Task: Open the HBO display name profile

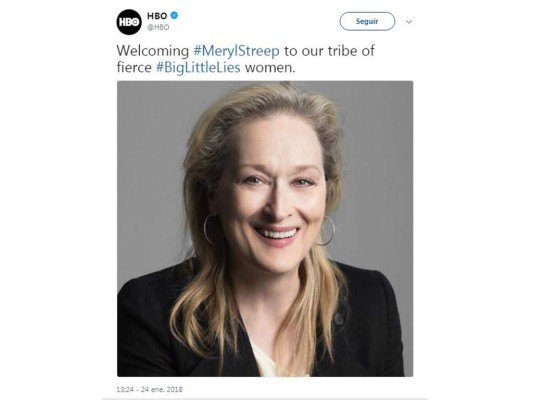Action: click(x=157, y=16)
